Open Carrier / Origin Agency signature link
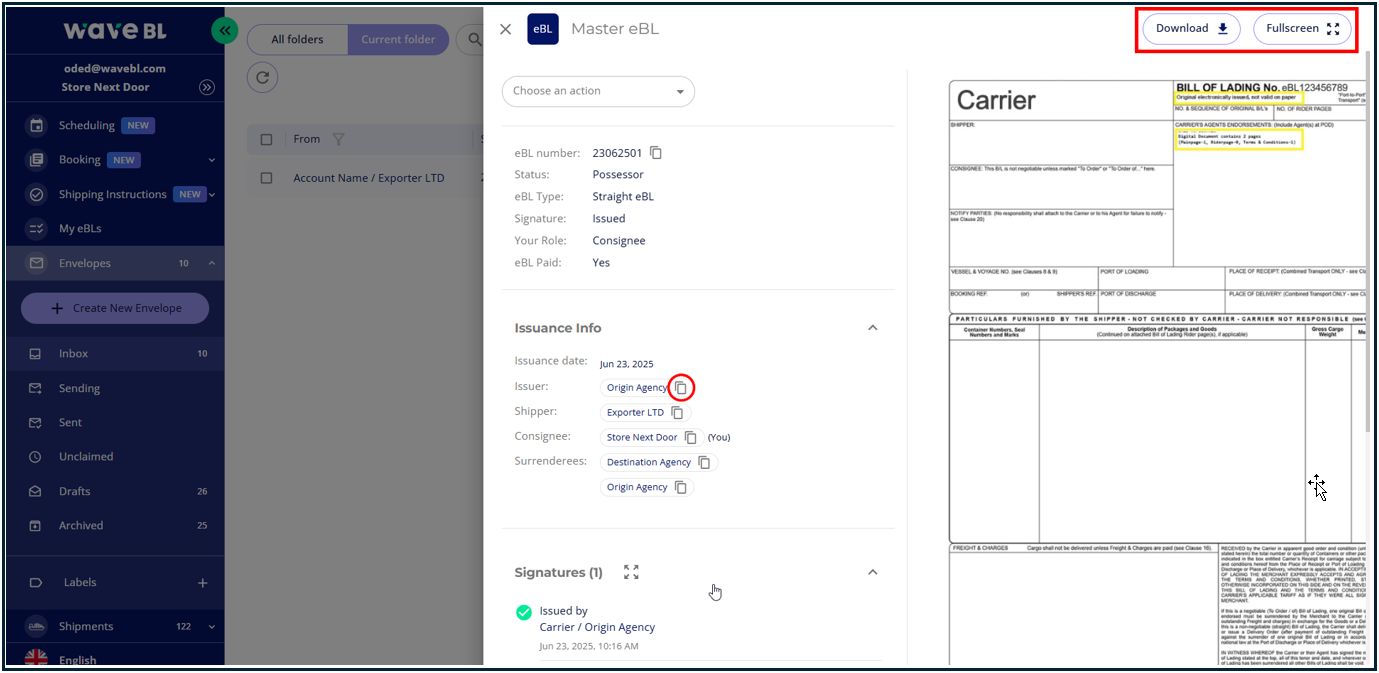This screenshot has width=1379, height=673. point(597,627)
